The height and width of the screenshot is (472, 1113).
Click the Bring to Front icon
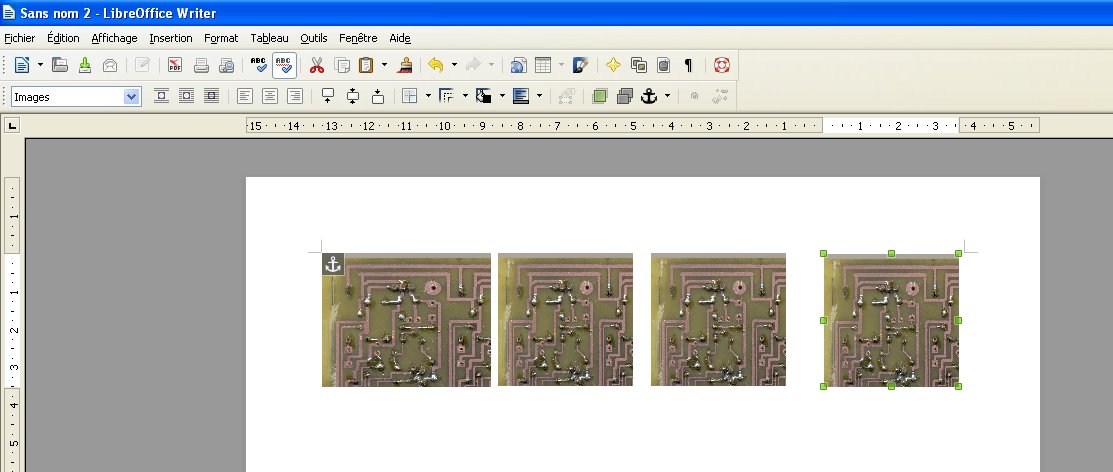point(600,96)
